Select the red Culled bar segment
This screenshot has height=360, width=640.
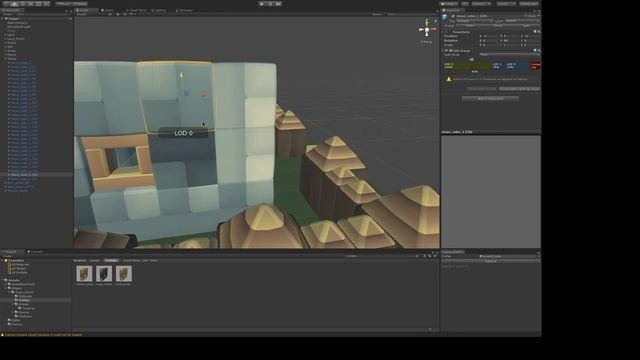click(535, 65)
